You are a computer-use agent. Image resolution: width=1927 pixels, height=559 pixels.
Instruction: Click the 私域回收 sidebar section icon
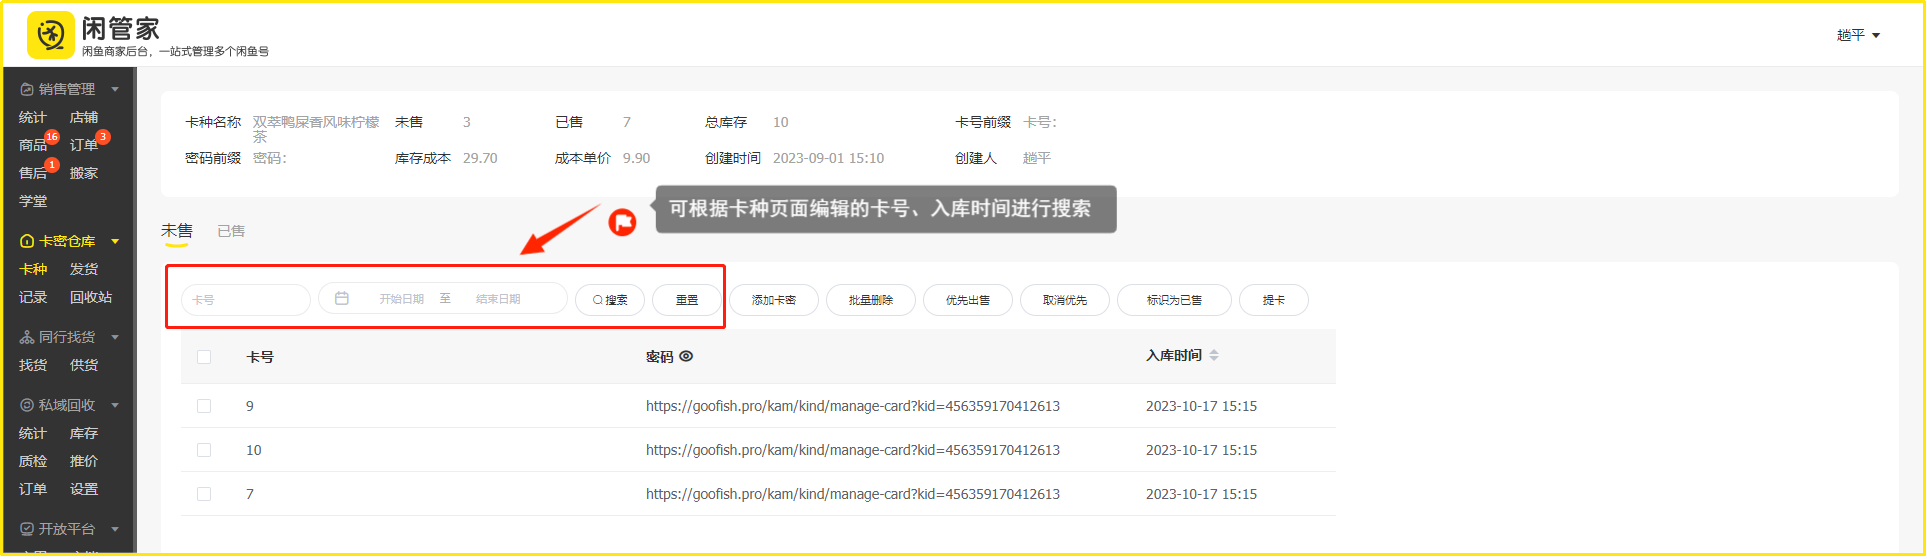[x=27, y=405]
